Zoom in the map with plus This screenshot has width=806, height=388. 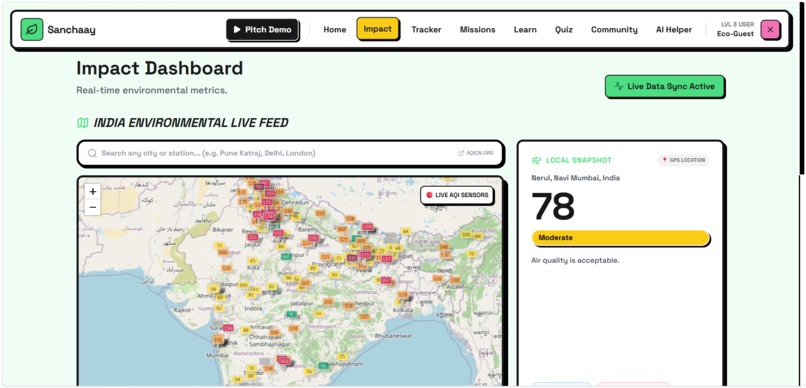(x=93, y=192)
